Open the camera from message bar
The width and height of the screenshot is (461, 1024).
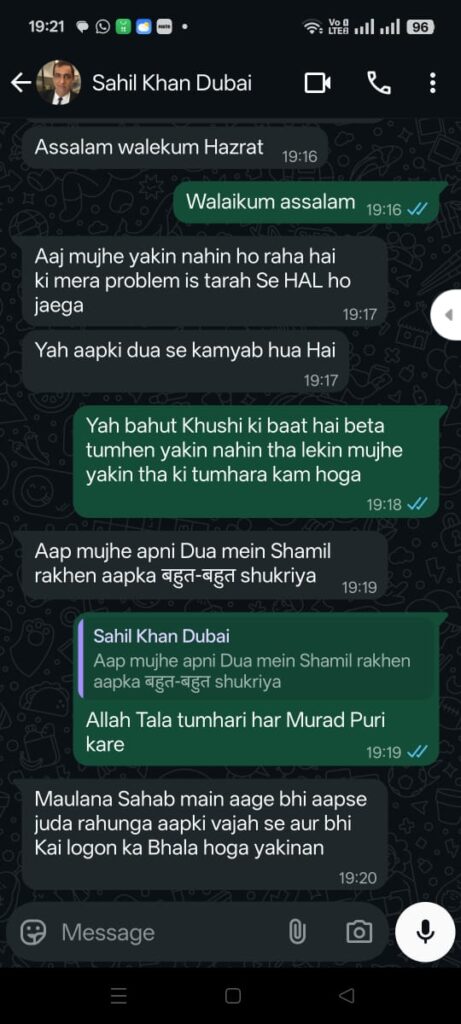click(358, 932)
